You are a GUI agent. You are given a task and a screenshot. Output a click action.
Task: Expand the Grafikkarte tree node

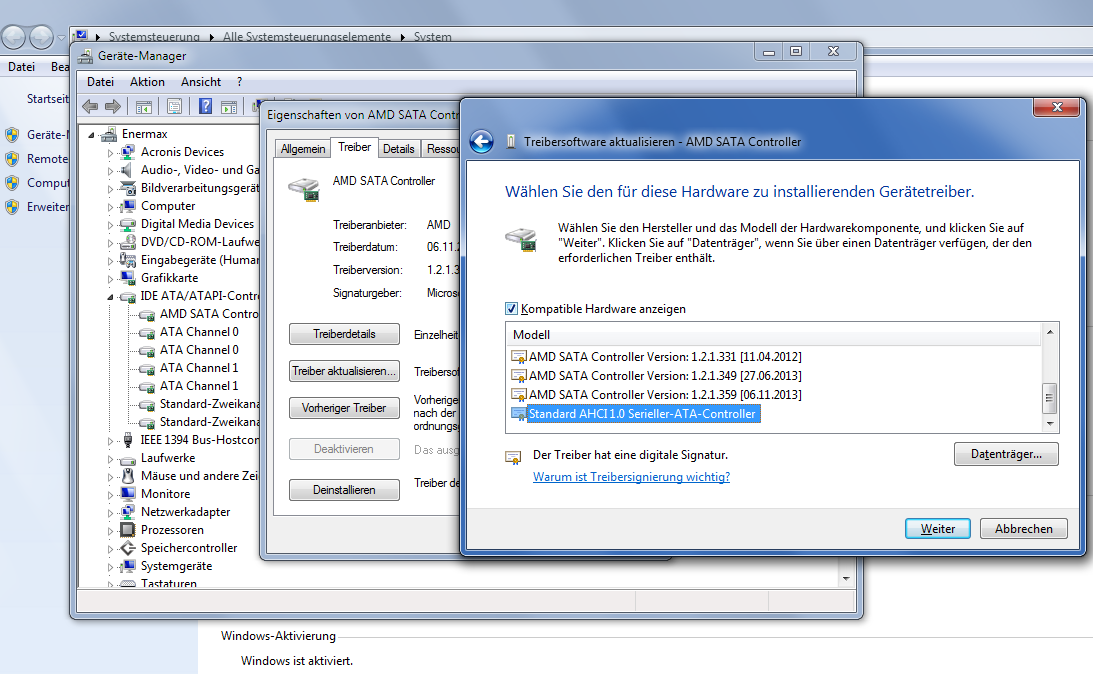(x=110, y=278)
